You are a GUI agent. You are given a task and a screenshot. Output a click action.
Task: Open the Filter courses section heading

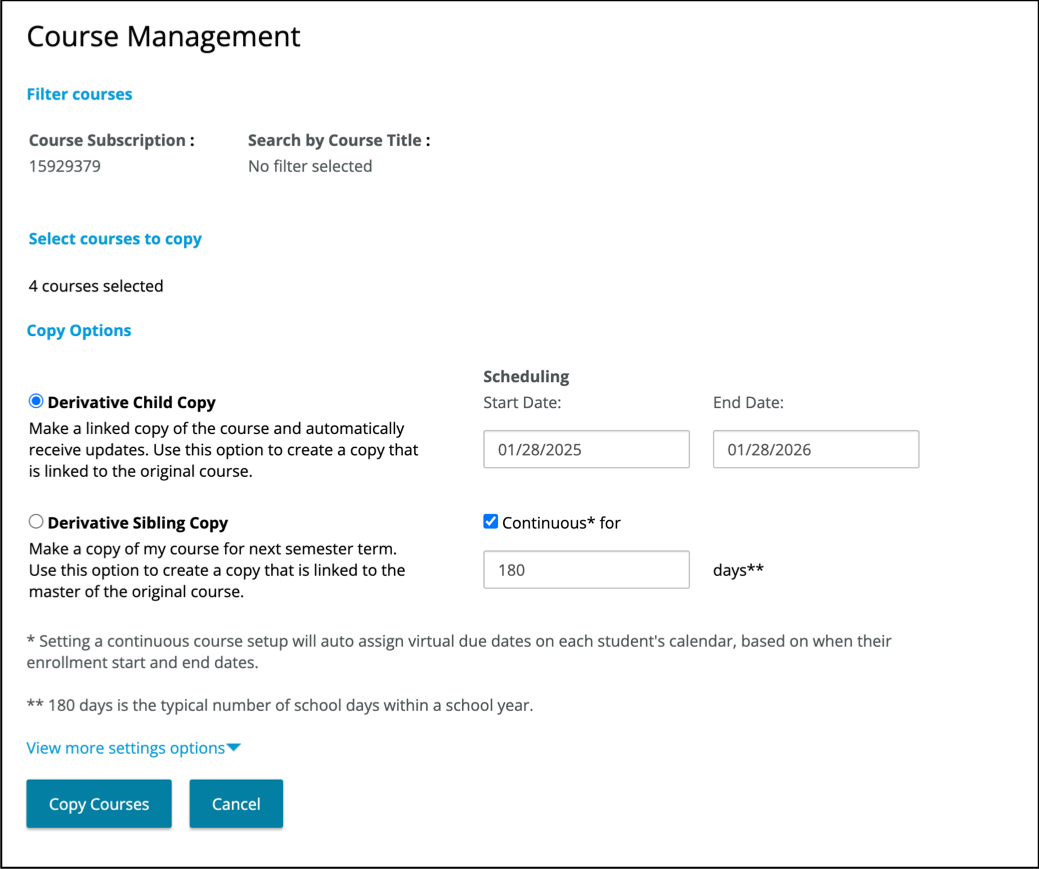click(79, 94)
